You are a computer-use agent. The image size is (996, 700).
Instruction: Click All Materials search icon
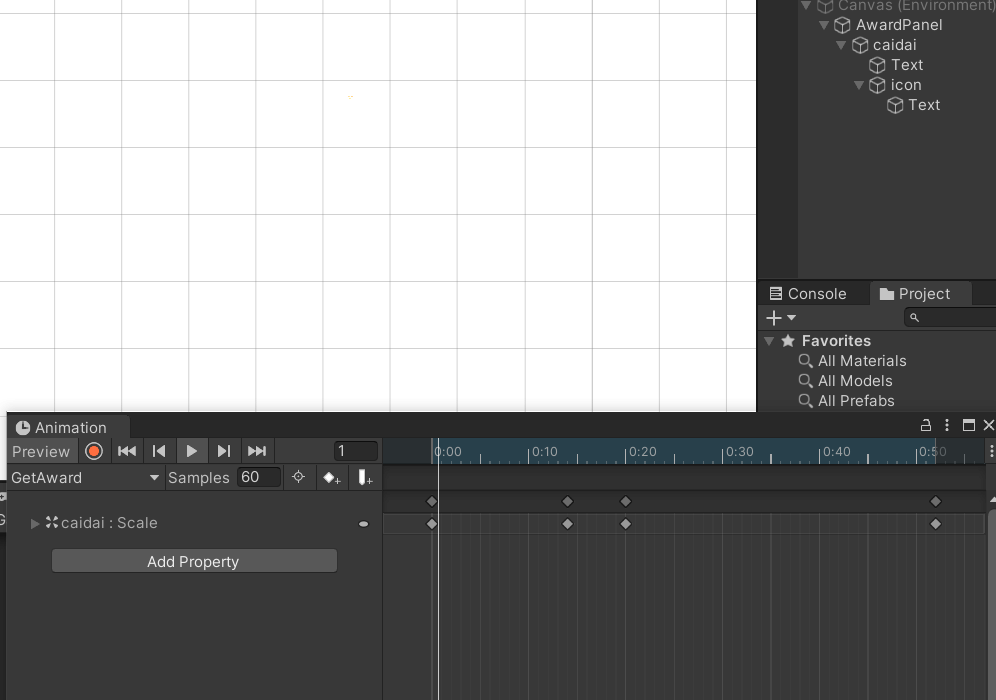point(805,361)
